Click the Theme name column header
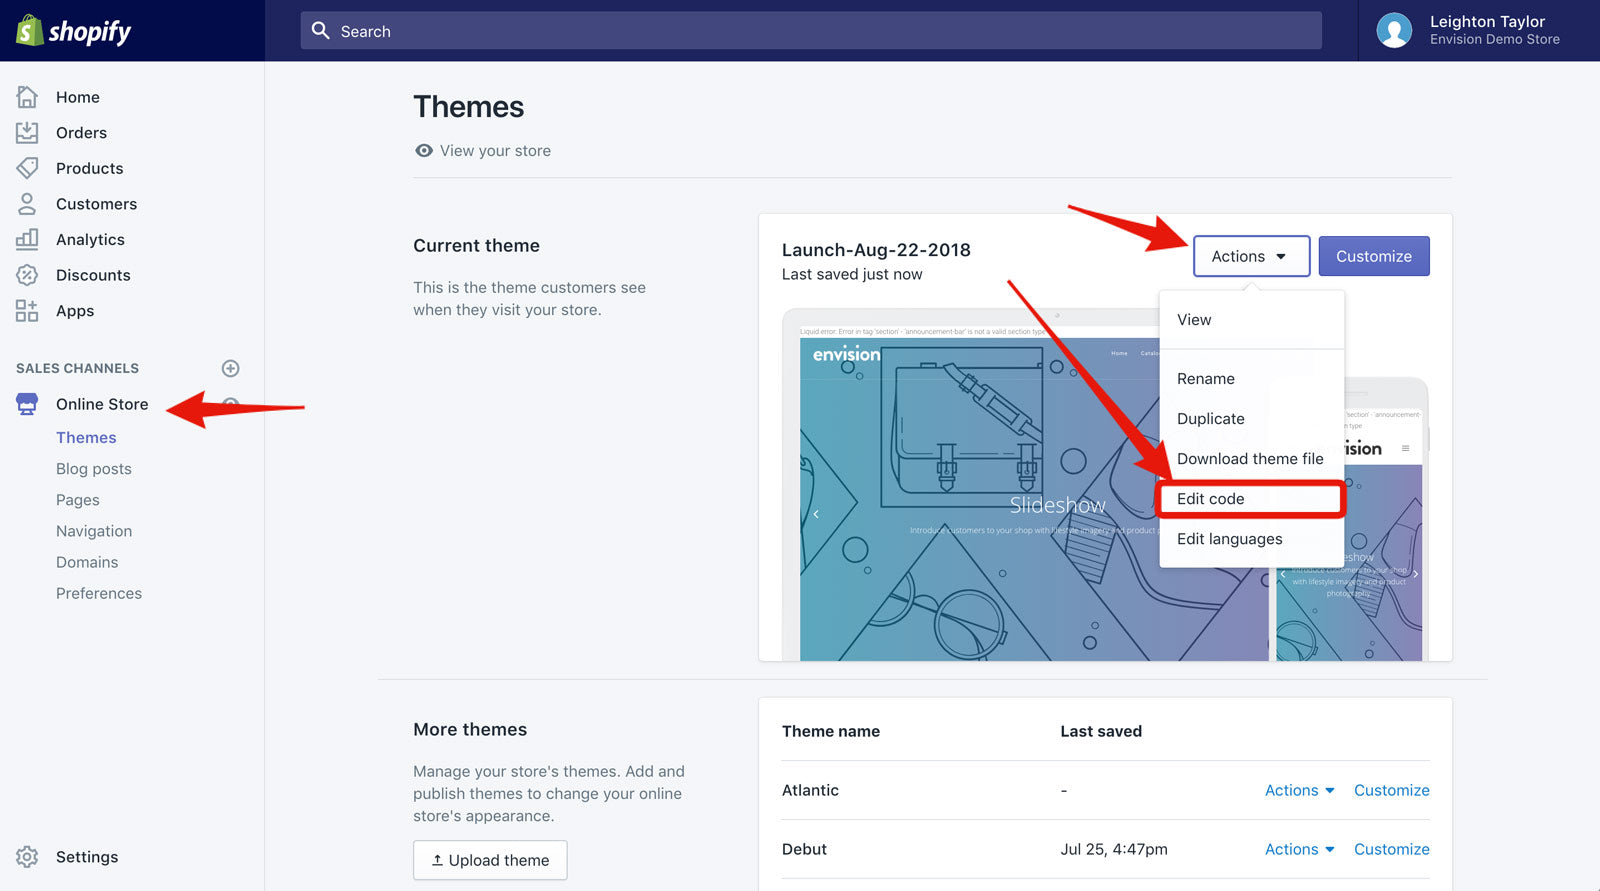 point(831,731)
